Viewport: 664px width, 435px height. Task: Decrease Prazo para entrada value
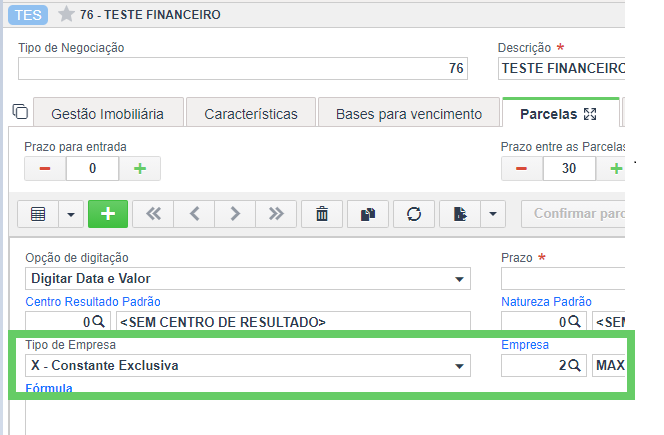pyautogui.click(x=45, y=168)
